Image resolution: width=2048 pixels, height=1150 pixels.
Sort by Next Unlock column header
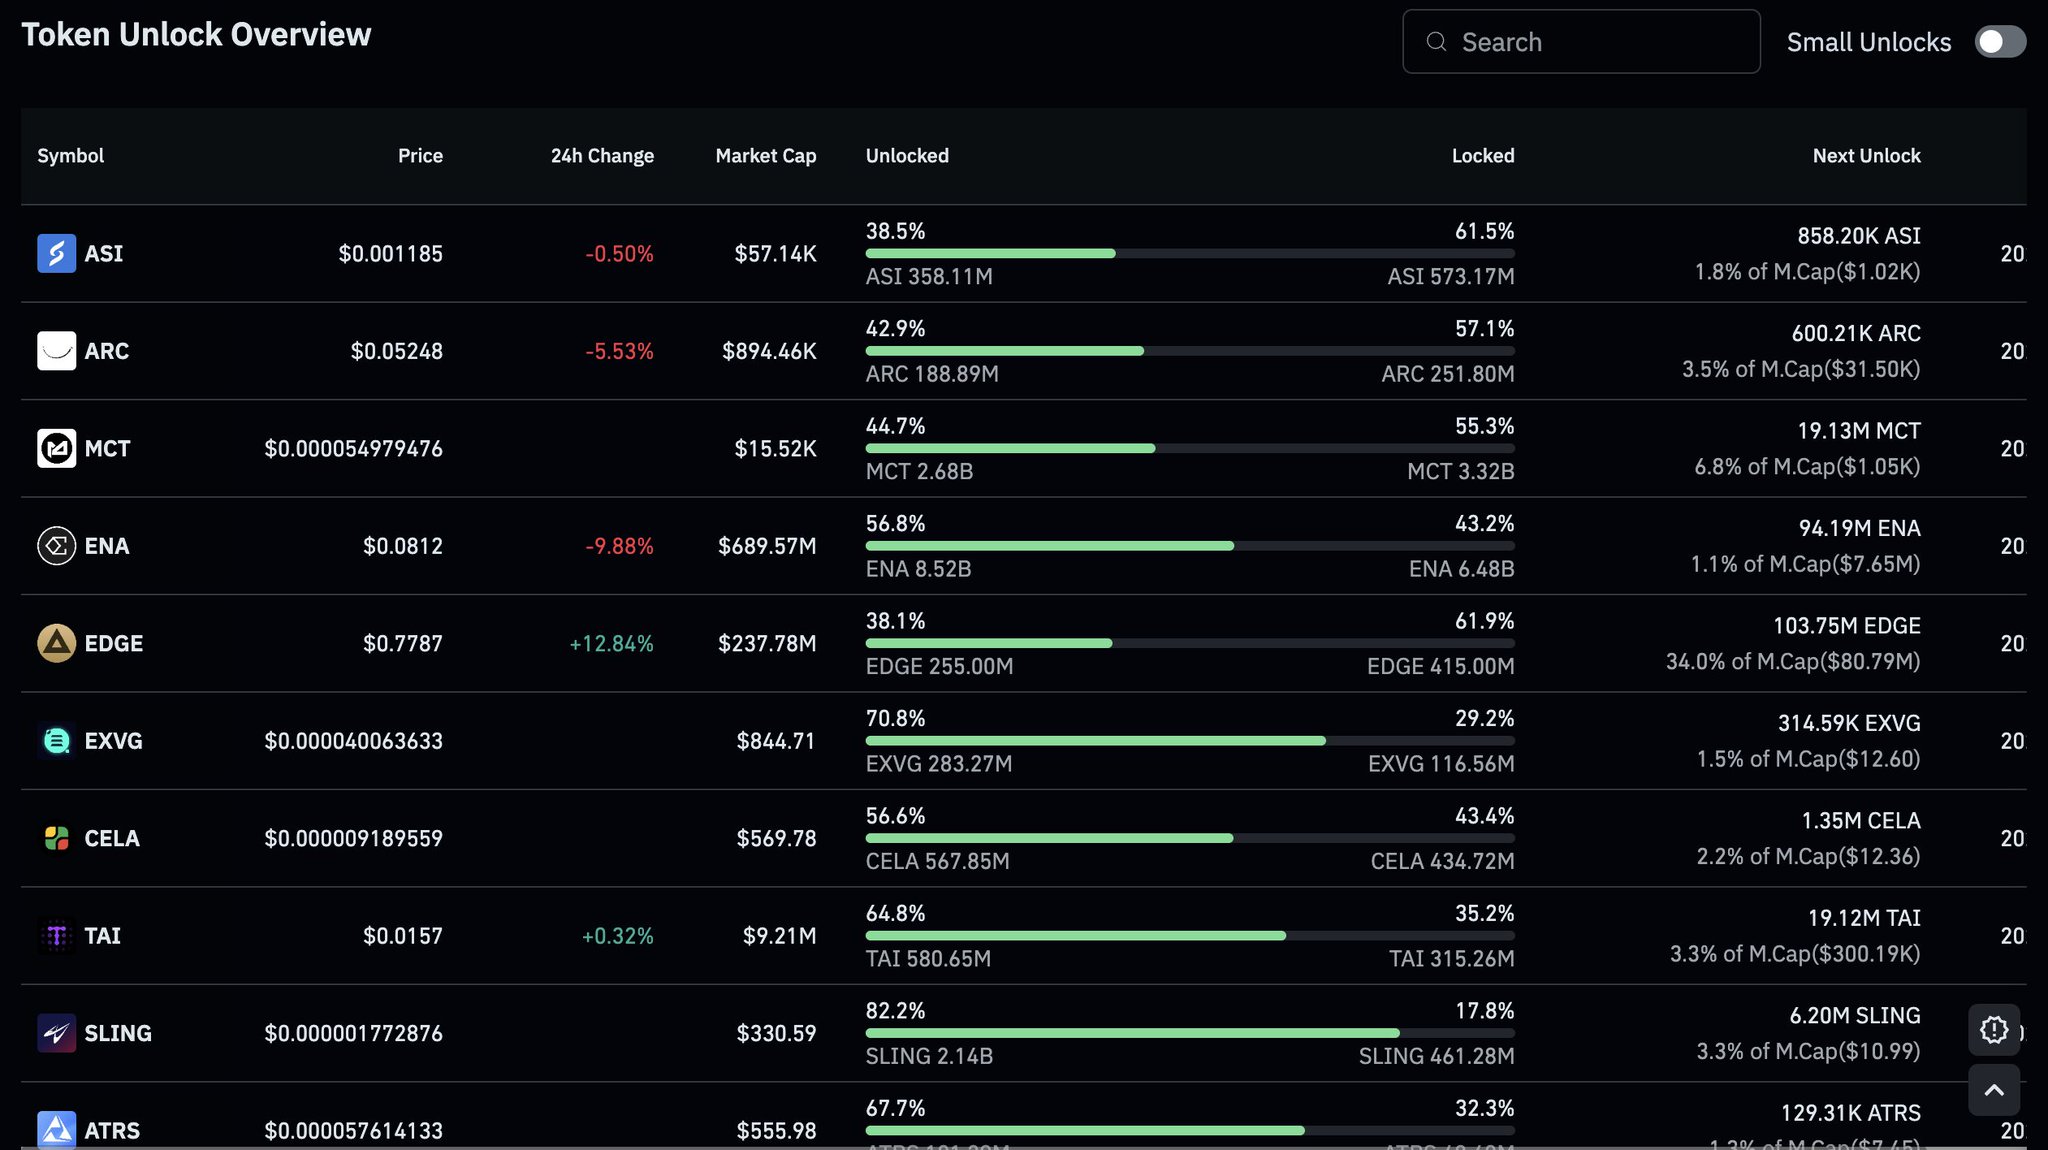1866,156
